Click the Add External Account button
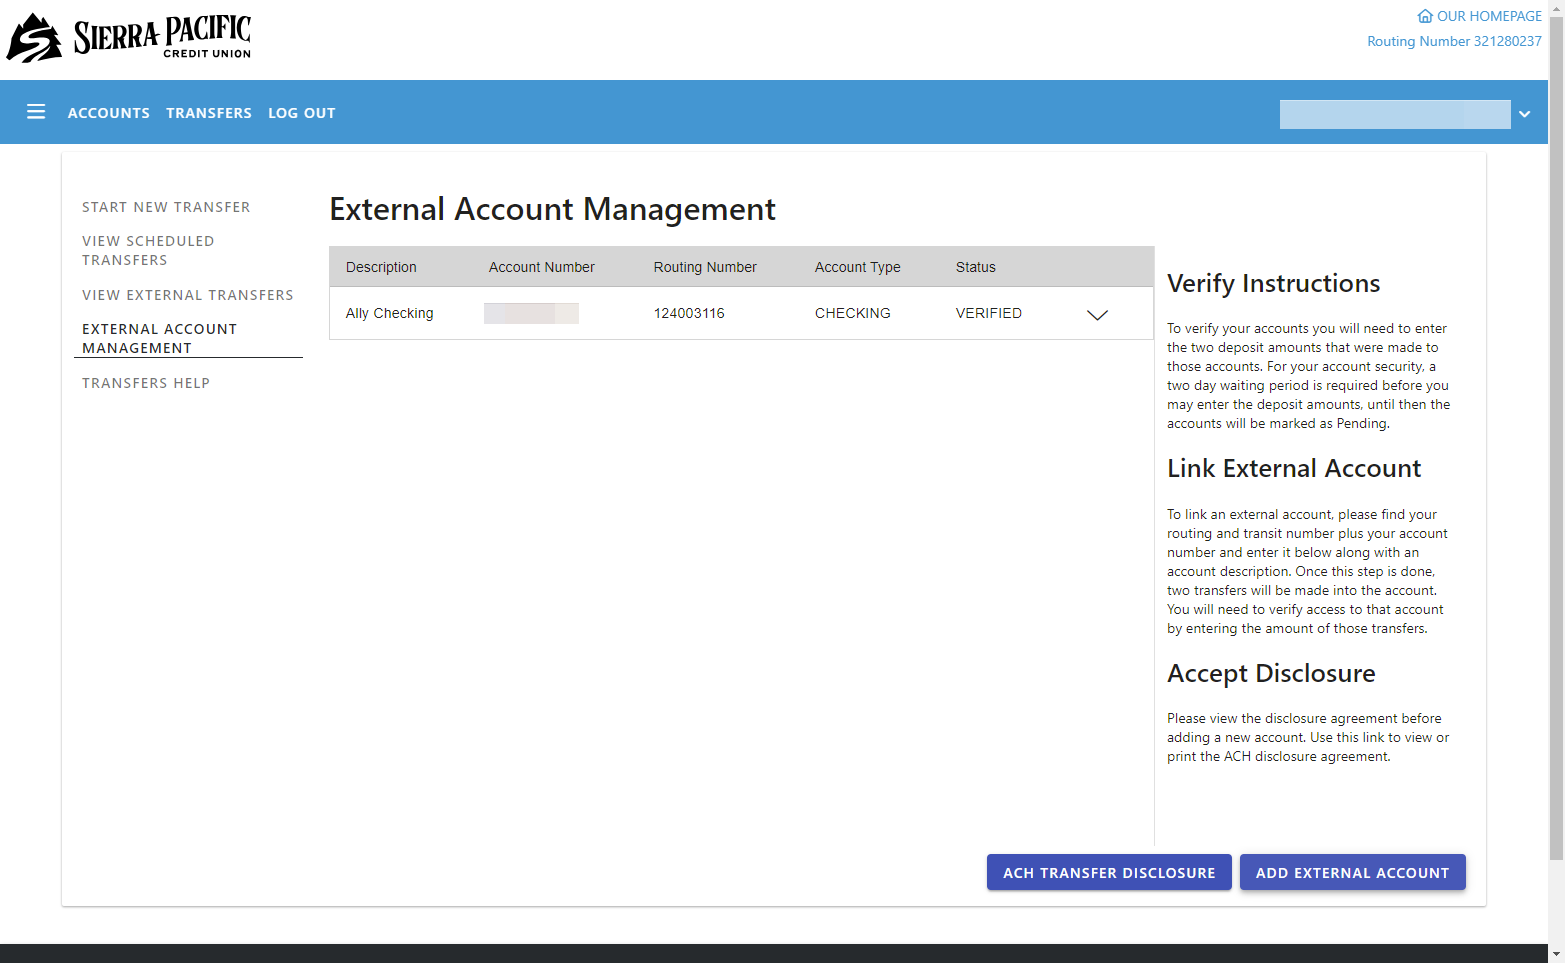 point(1352,872)
